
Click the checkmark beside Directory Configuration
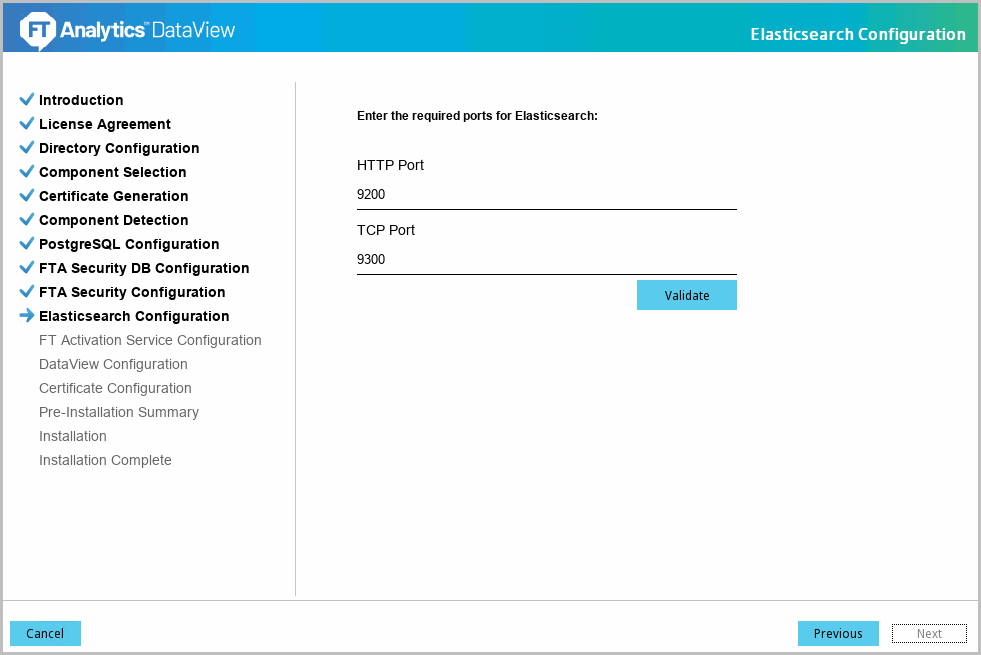(x=27, y=148)
